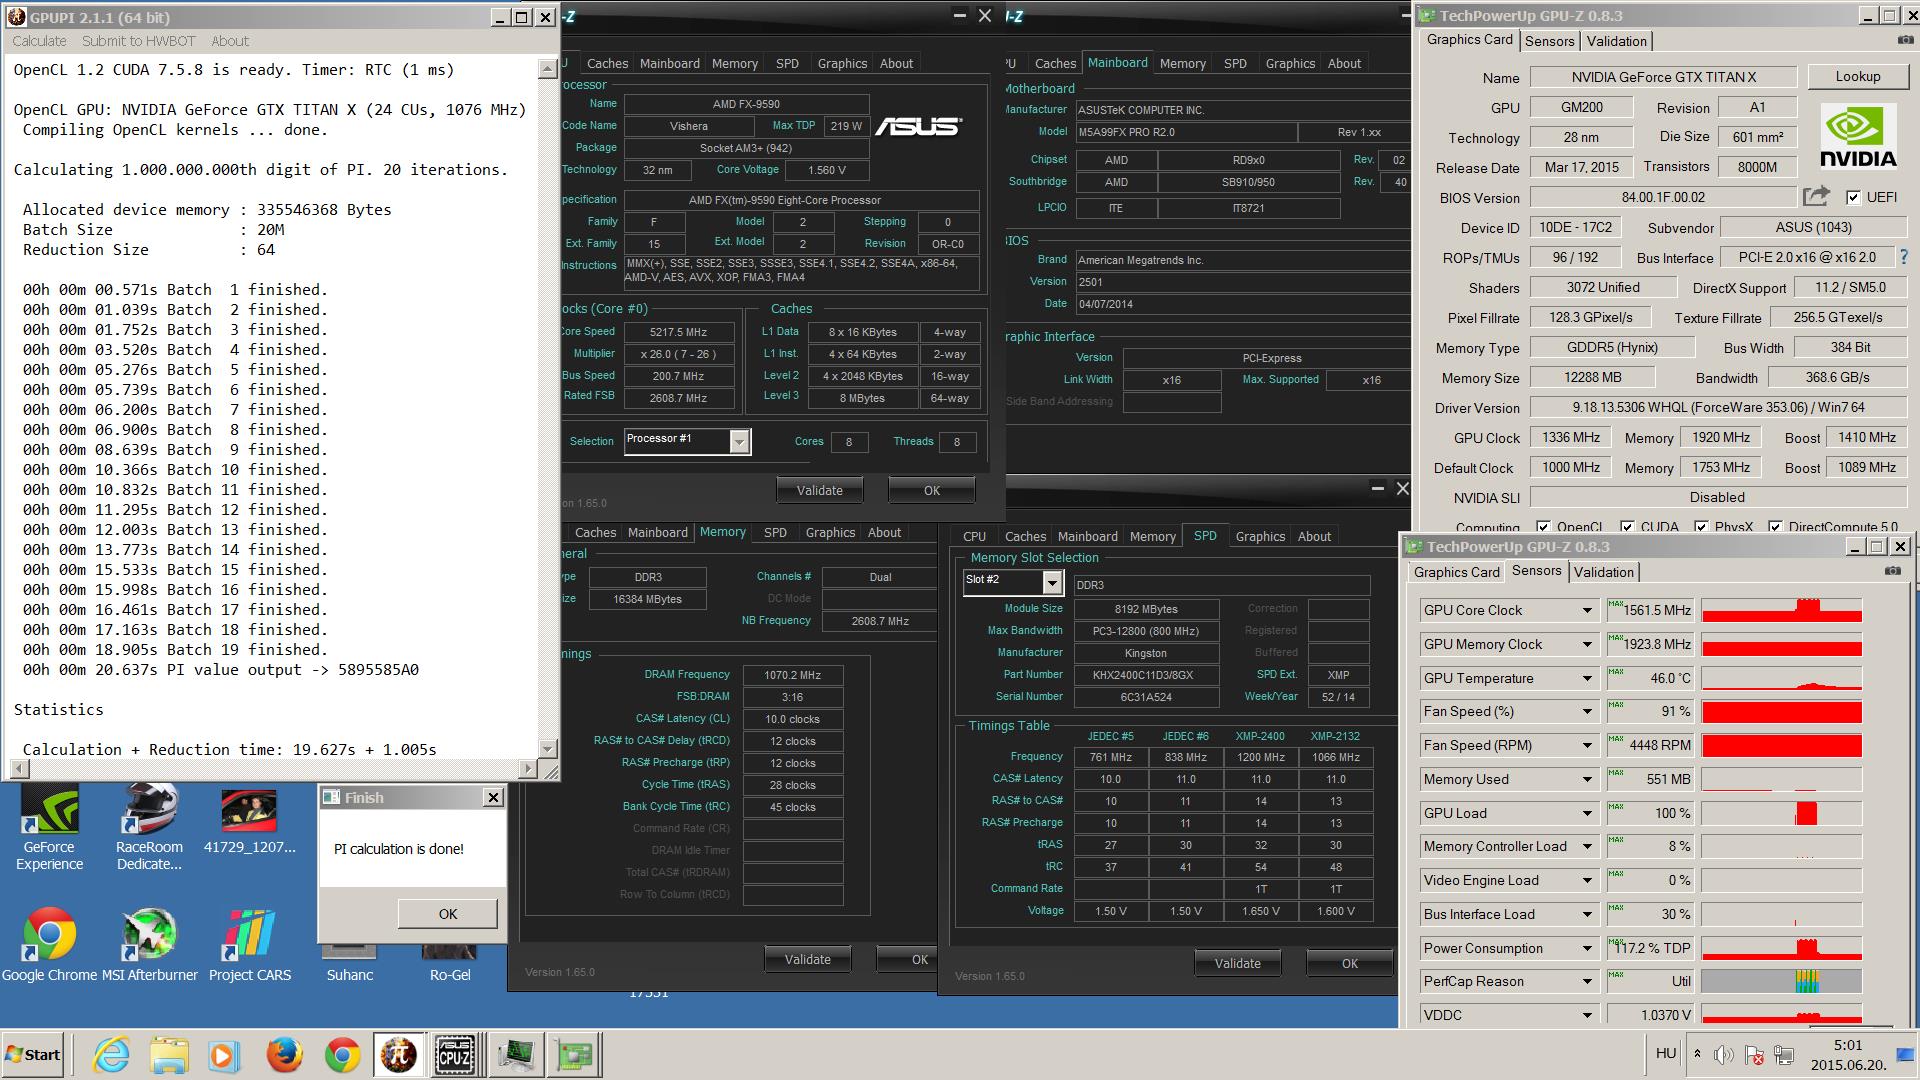1920x1080 pixels.
Task: Open the monitor app icon in taskbar
Action: point(517,1055)
